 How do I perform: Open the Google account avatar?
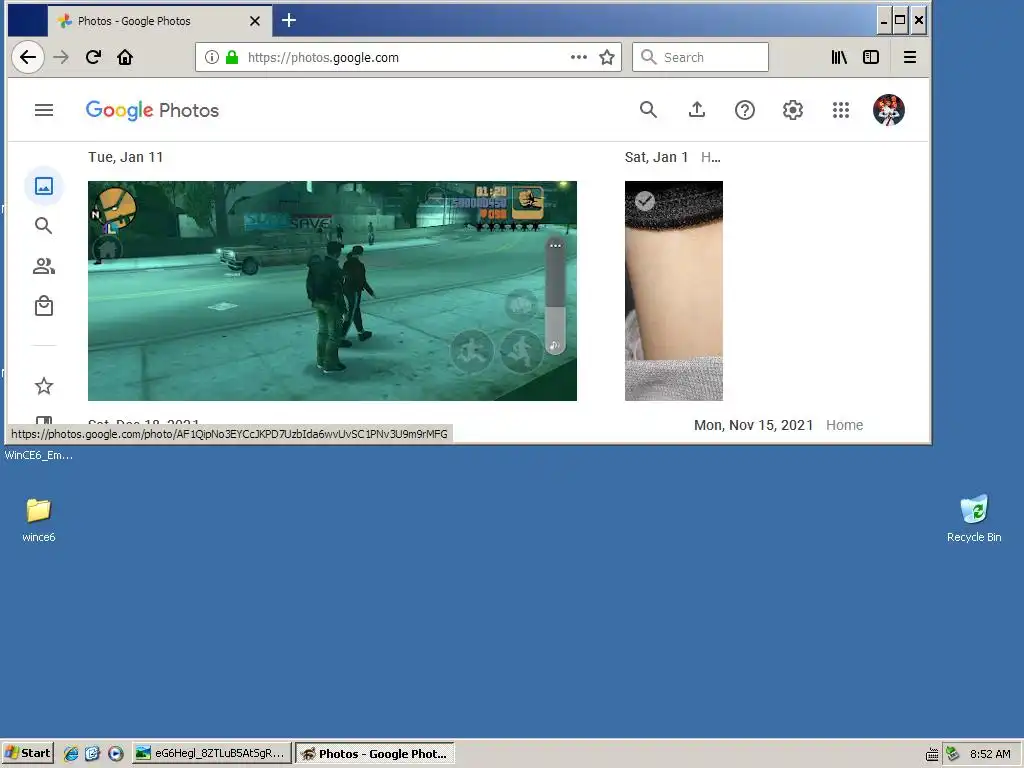point(888,110)
